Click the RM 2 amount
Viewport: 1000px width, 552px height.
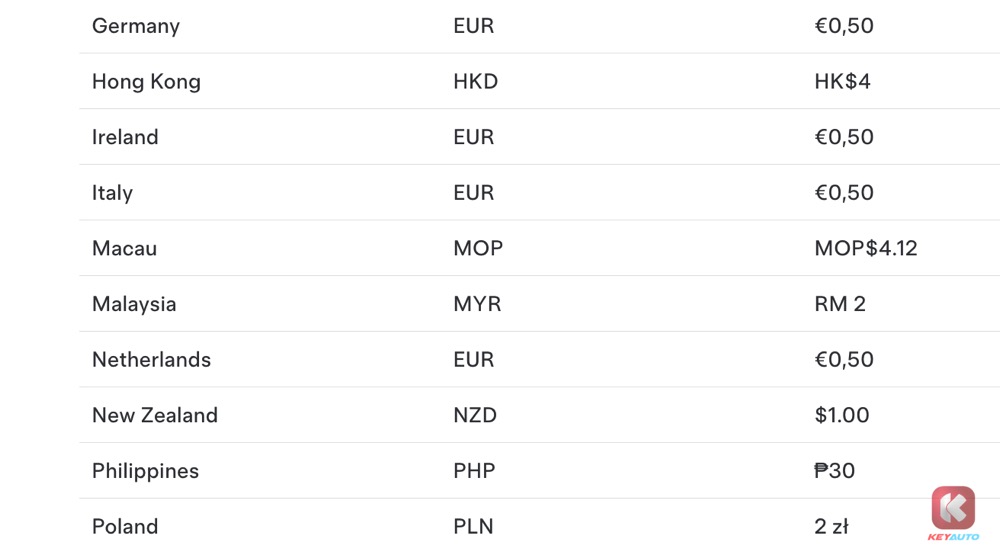[840, 304]
